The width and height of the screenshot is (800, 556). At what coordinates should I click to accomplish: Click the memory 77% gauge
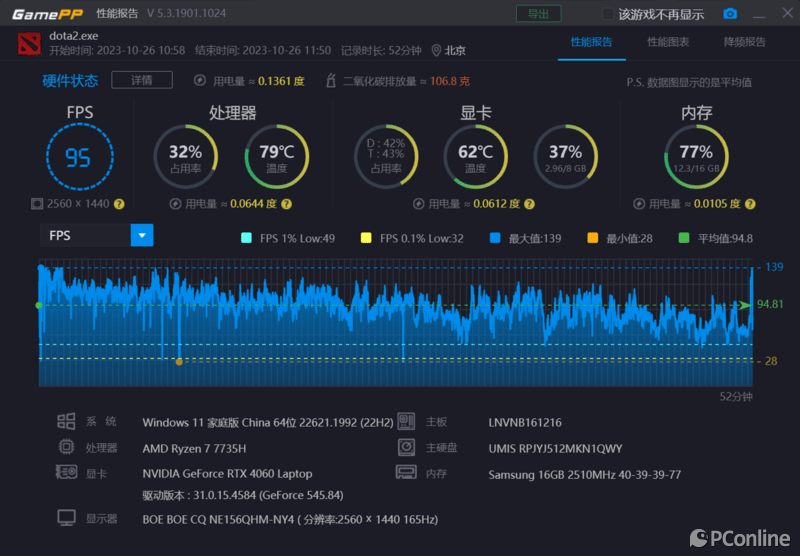696,157
